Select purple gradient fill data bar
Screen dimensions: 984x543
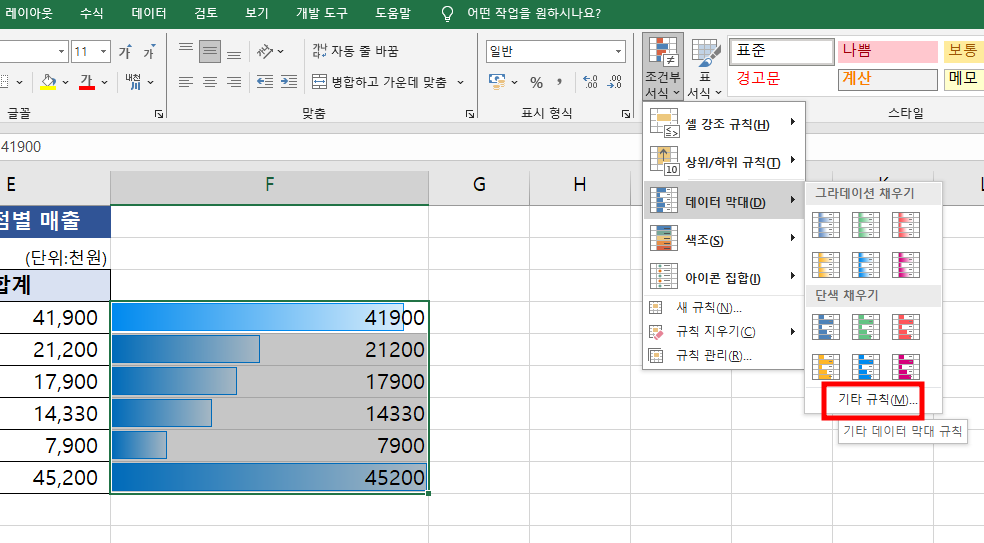[x=906, y=265]
